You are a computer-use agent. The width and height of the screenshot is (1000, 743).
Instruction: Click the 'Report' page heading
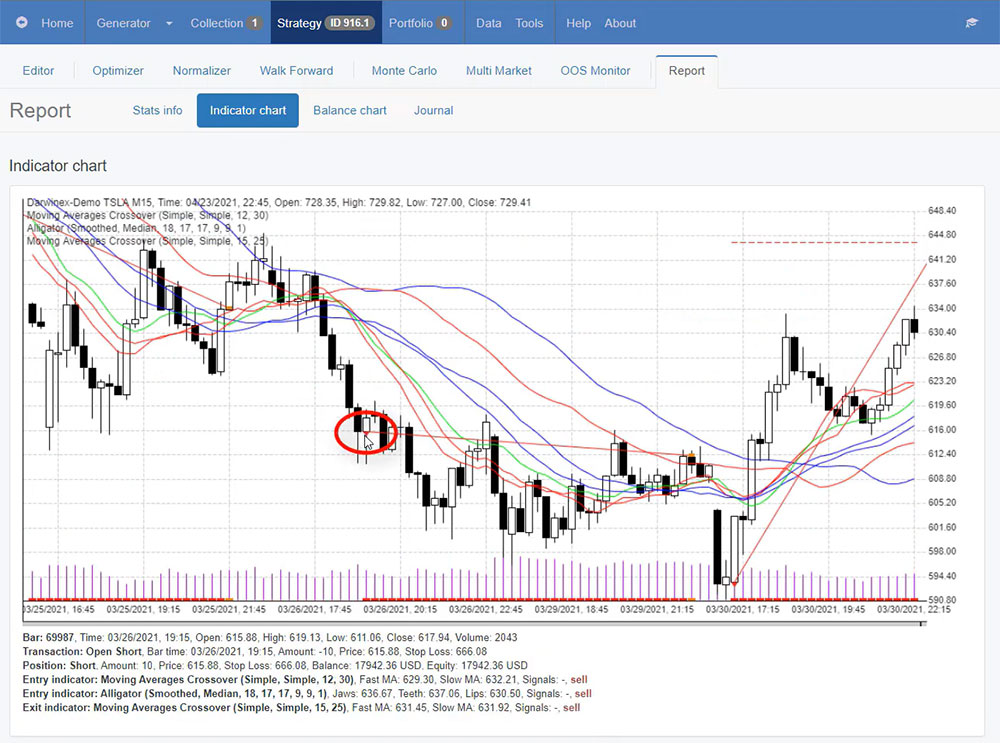pos(40,110)
